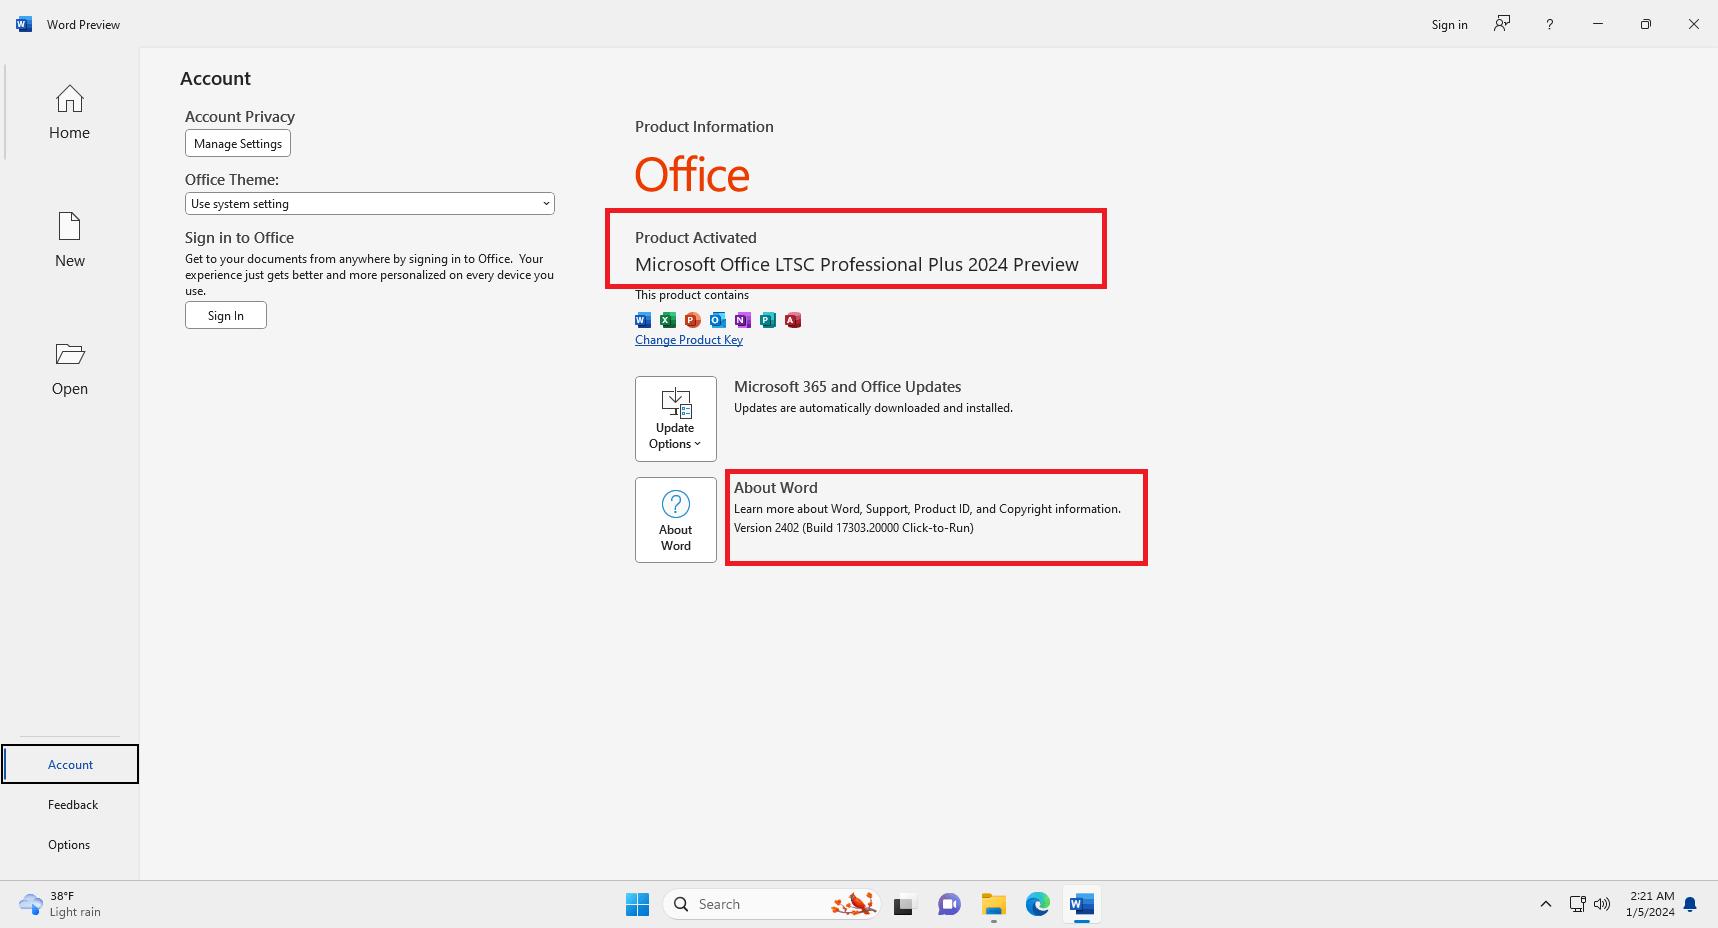Open the notifications bell icon
The height and width of the screenshot is (928, 1718).
pyautogui.click(x=1690, y=904)
